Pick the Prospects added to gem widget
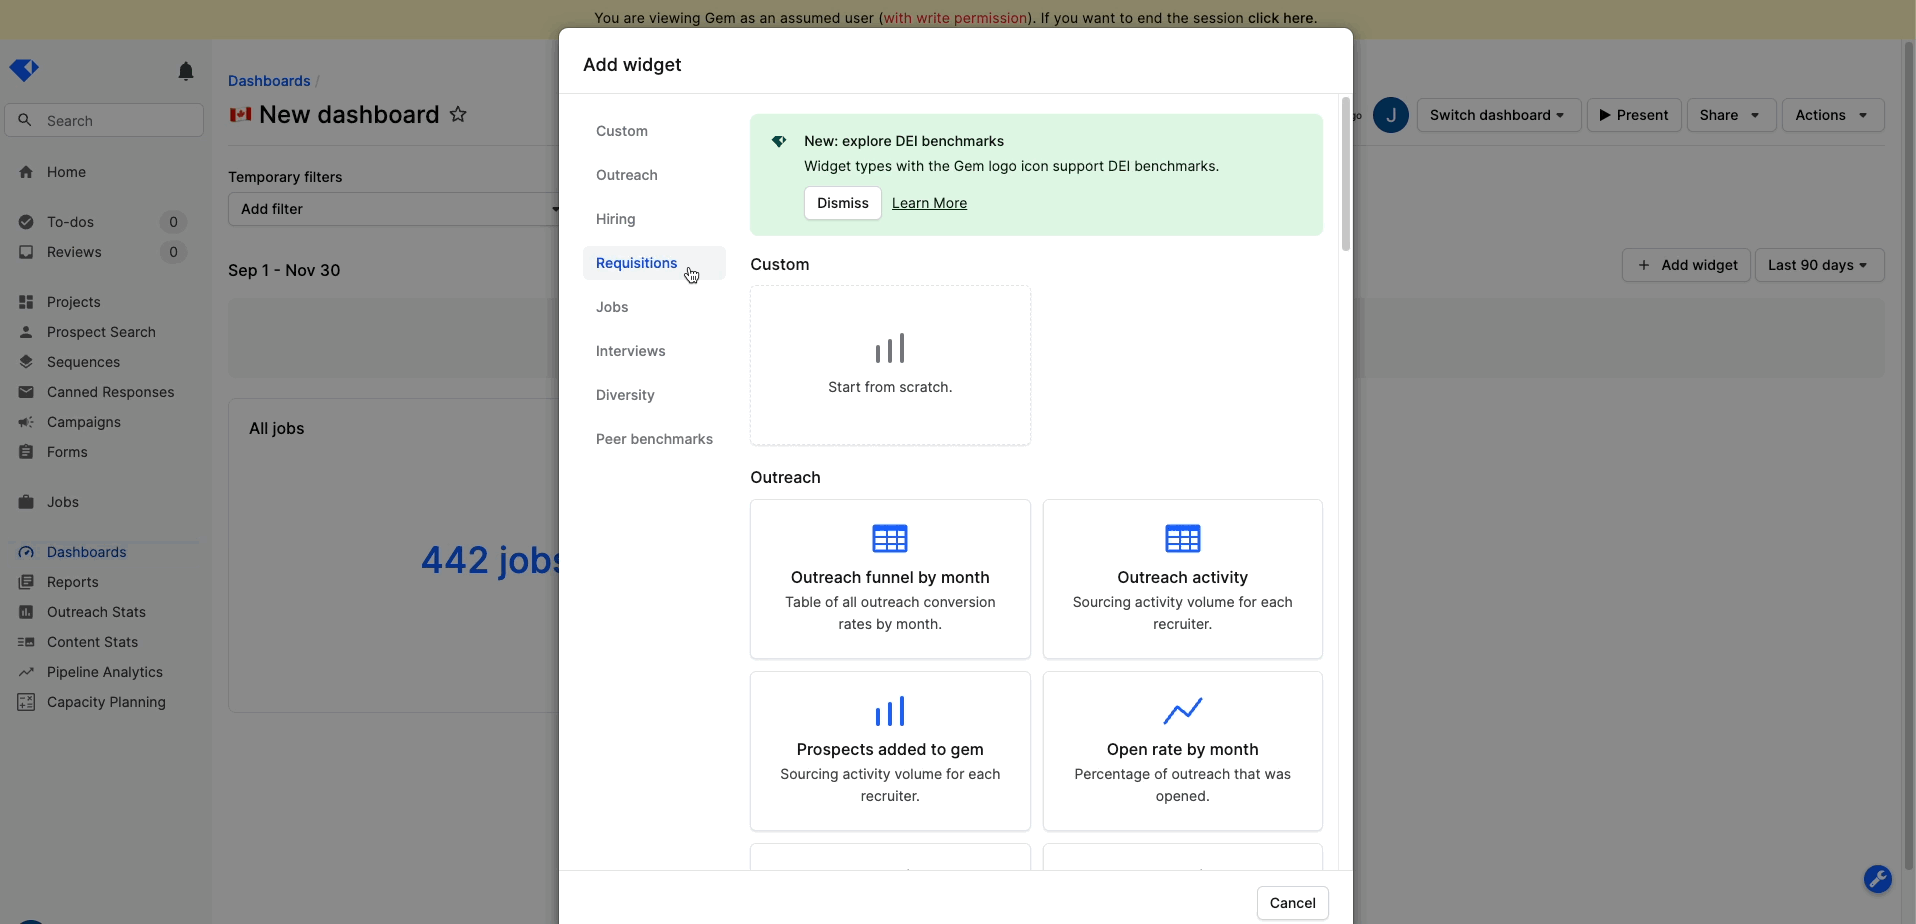Viewport: 1916px width, 924px height. [x=889, y=750]
